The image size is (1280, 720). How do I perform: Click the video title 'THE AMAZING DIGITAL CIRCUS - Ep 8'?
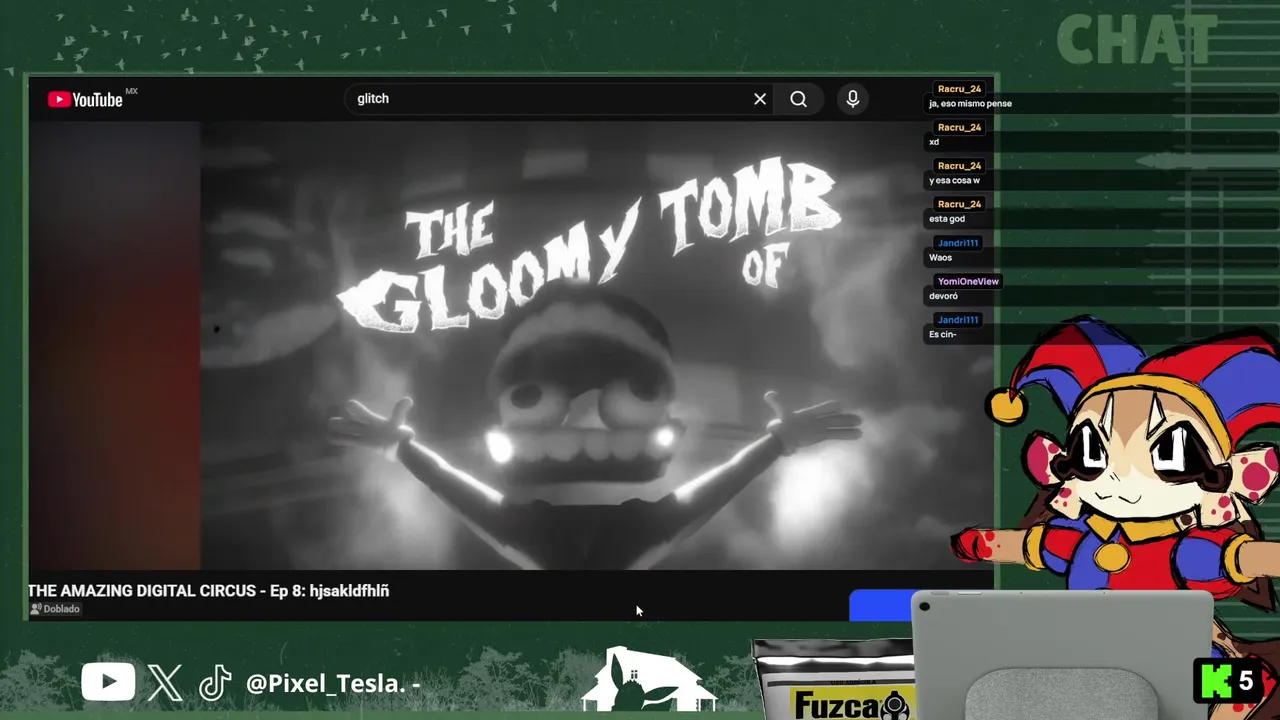pos(208,591)
